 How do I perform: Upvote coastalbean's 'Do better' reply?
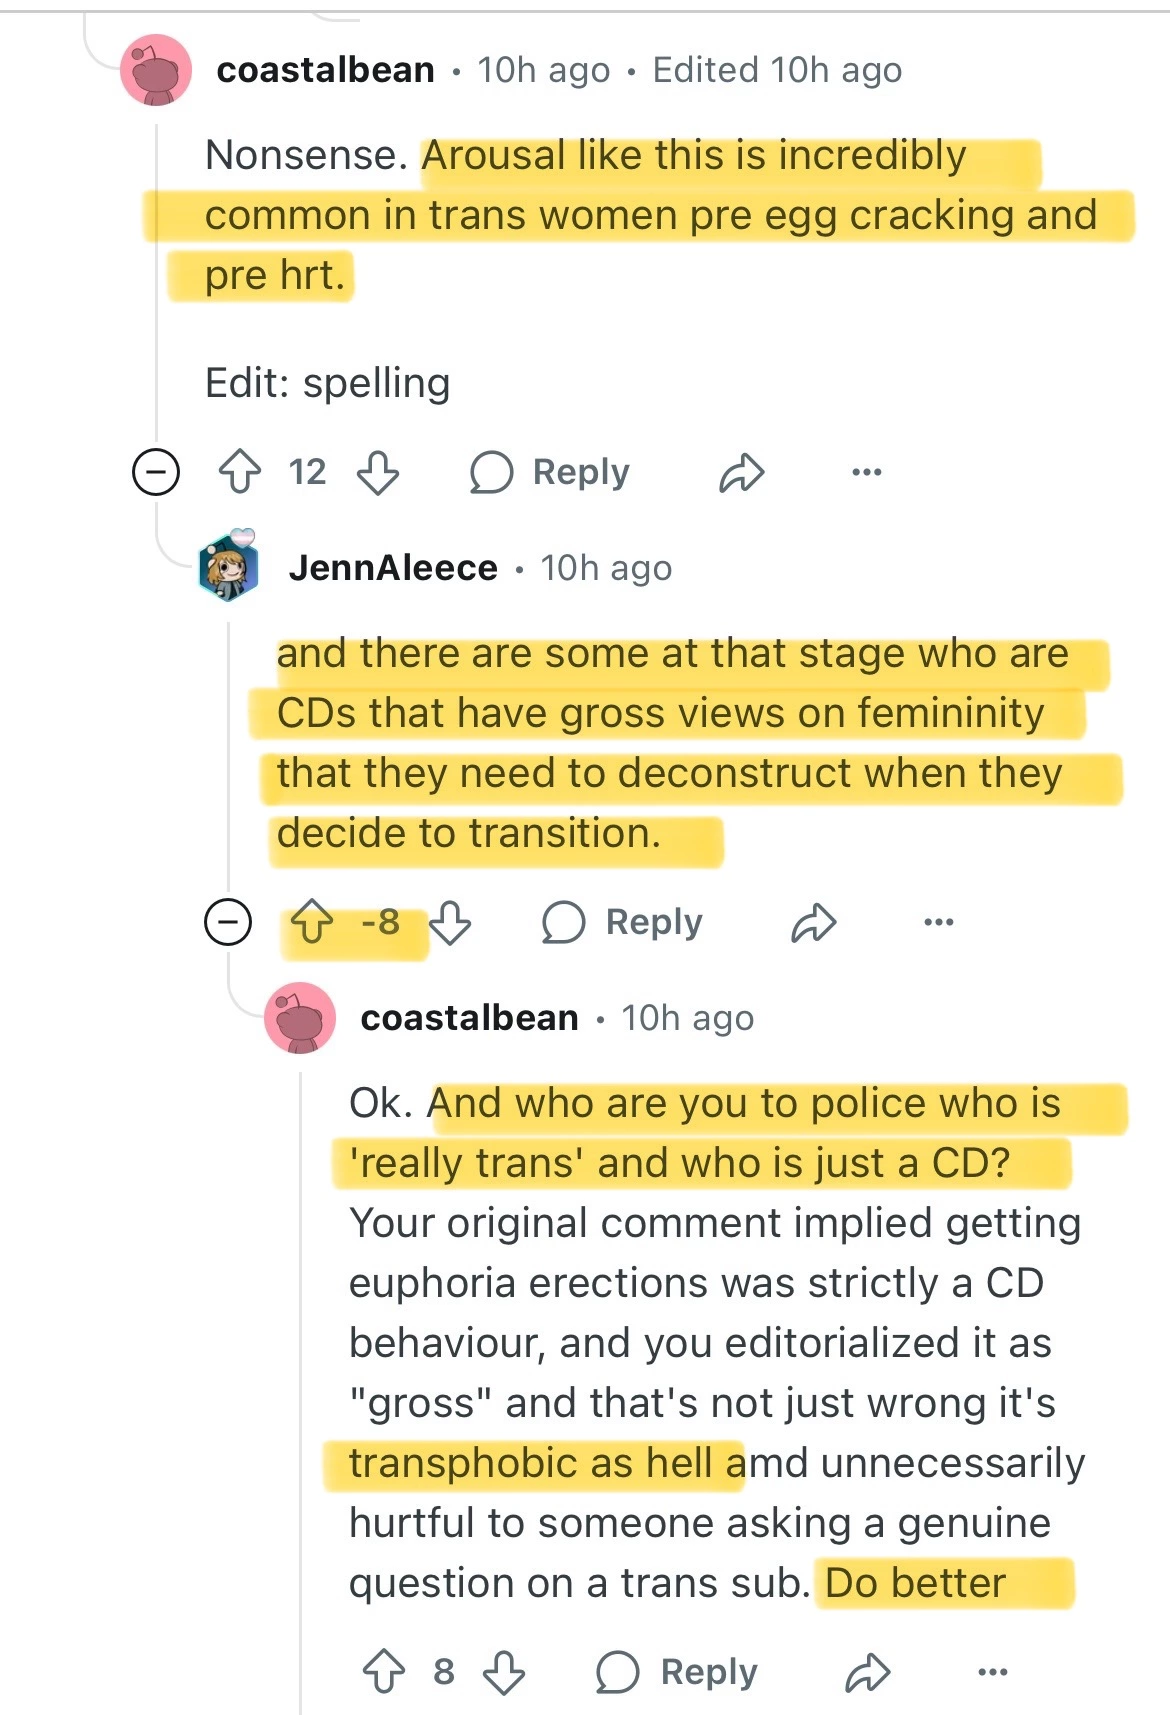point(384,1672)
